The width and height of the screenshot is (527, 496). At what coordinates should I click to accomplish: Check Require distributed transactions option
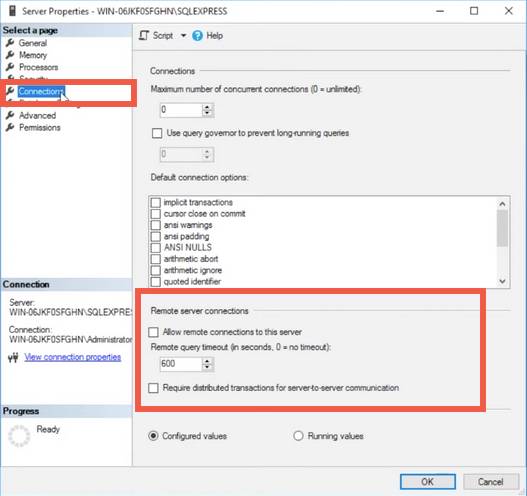153,388
